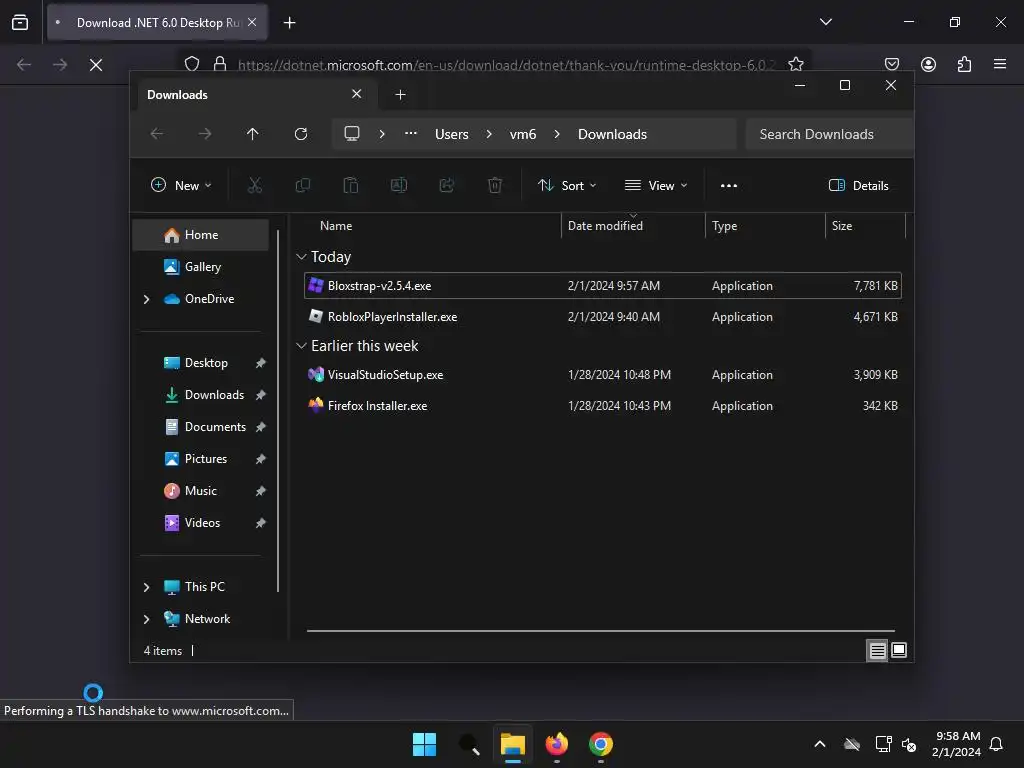Click the Explorer back arrow
The width and height of the screenshot is (1024, 768).
click(157, 134)
